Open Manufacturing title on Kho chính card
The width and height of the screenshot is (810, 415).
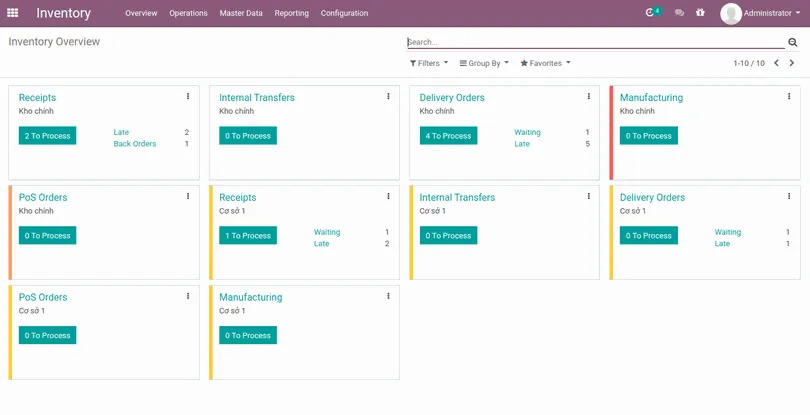(651, 98)
